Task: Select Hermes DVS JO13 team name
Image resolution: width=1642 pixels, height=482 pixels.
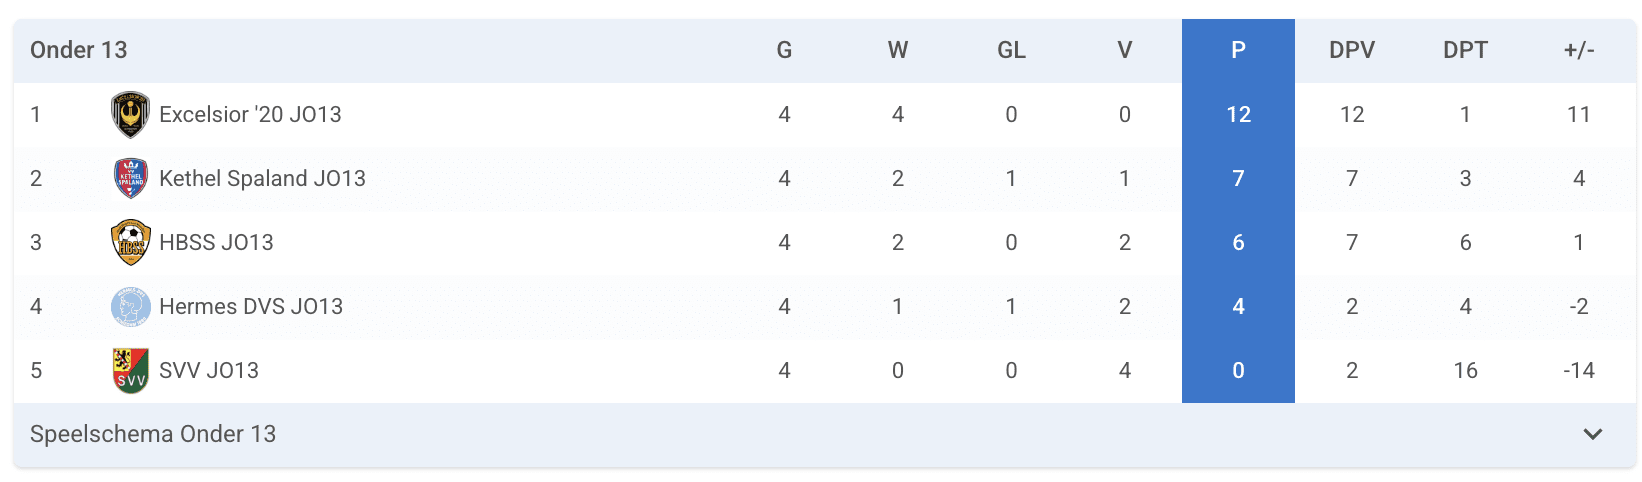Action: pyautogui.click(x=251, y=307)
